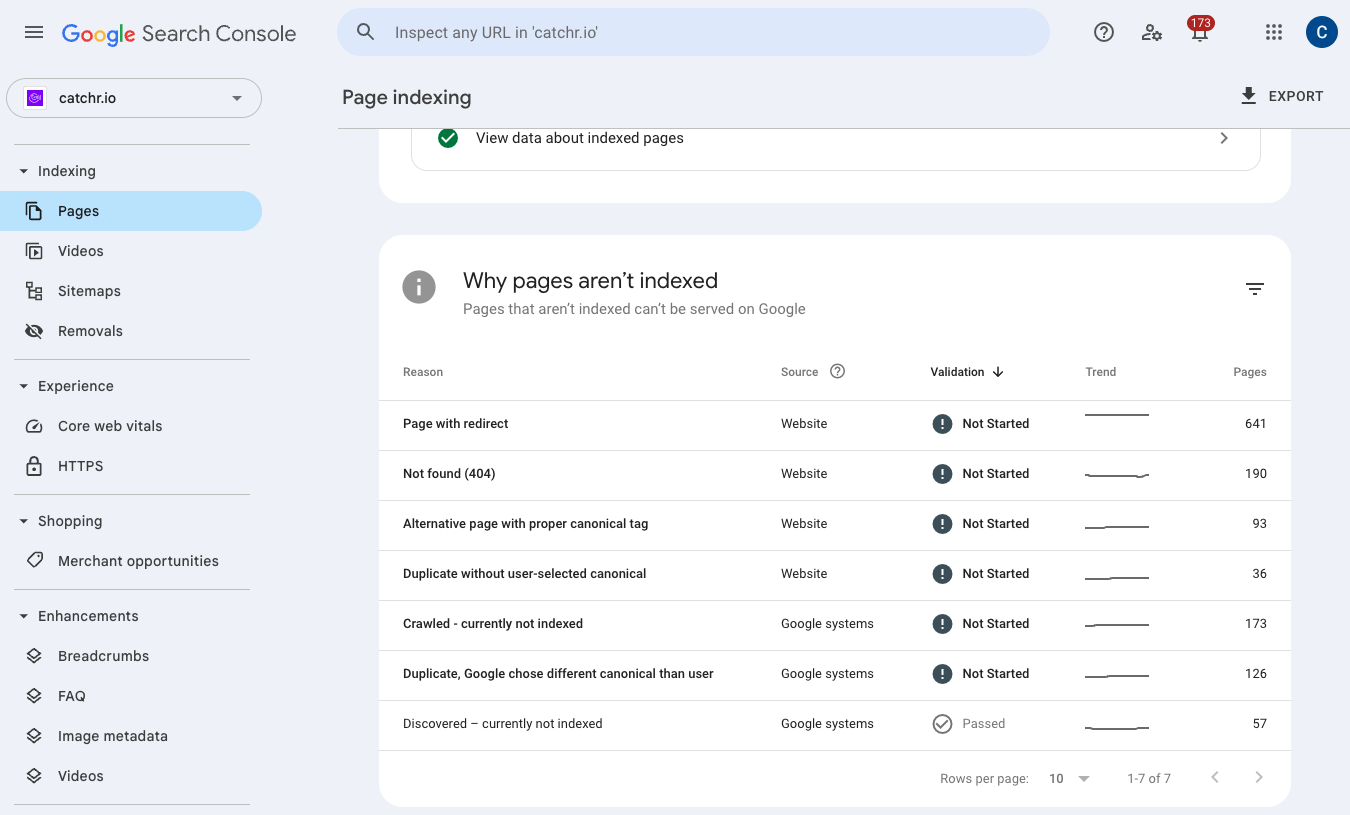1350x815 pixels.
Task: Expand View data about indexed pages chevron
Action: [x=1224, y=138]
